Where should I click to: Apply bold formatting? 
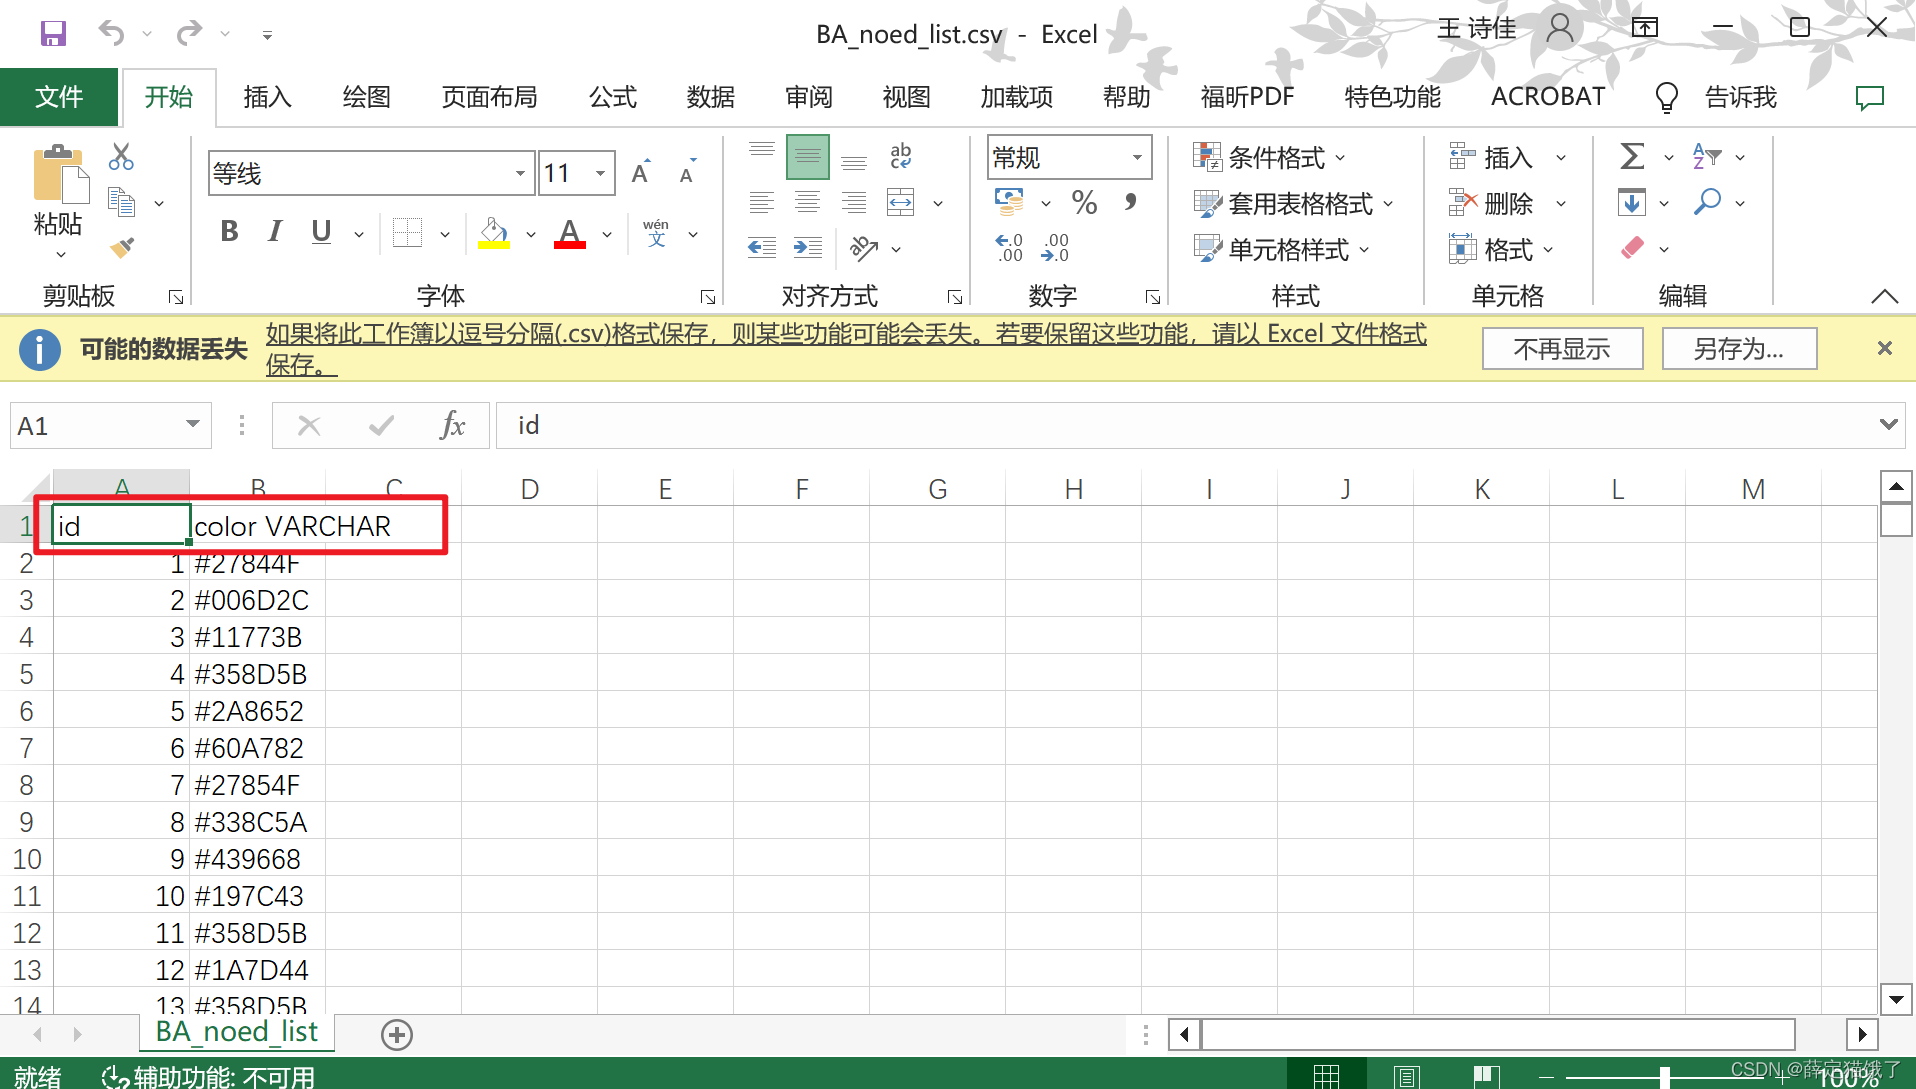tap(228, 232)
